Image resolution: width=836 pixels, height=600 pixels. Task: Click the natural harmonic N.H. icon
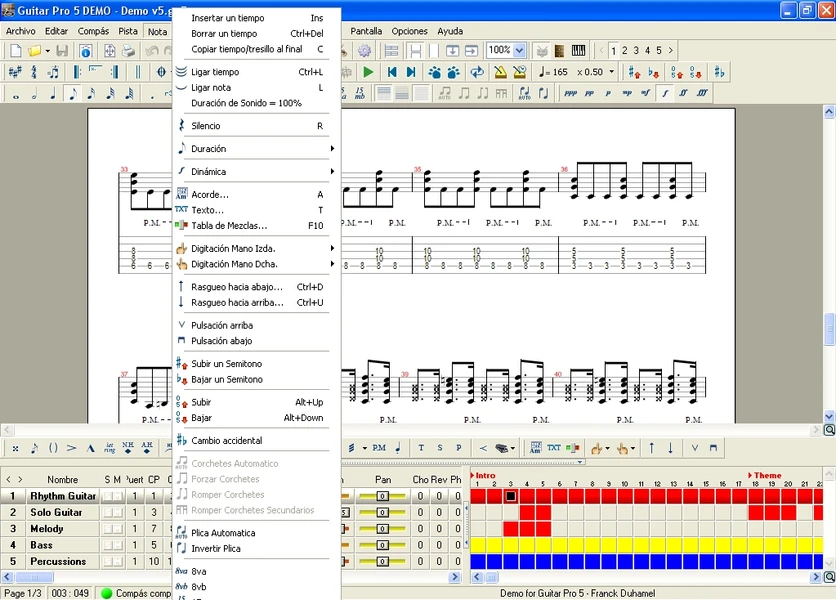pos(128,448)
